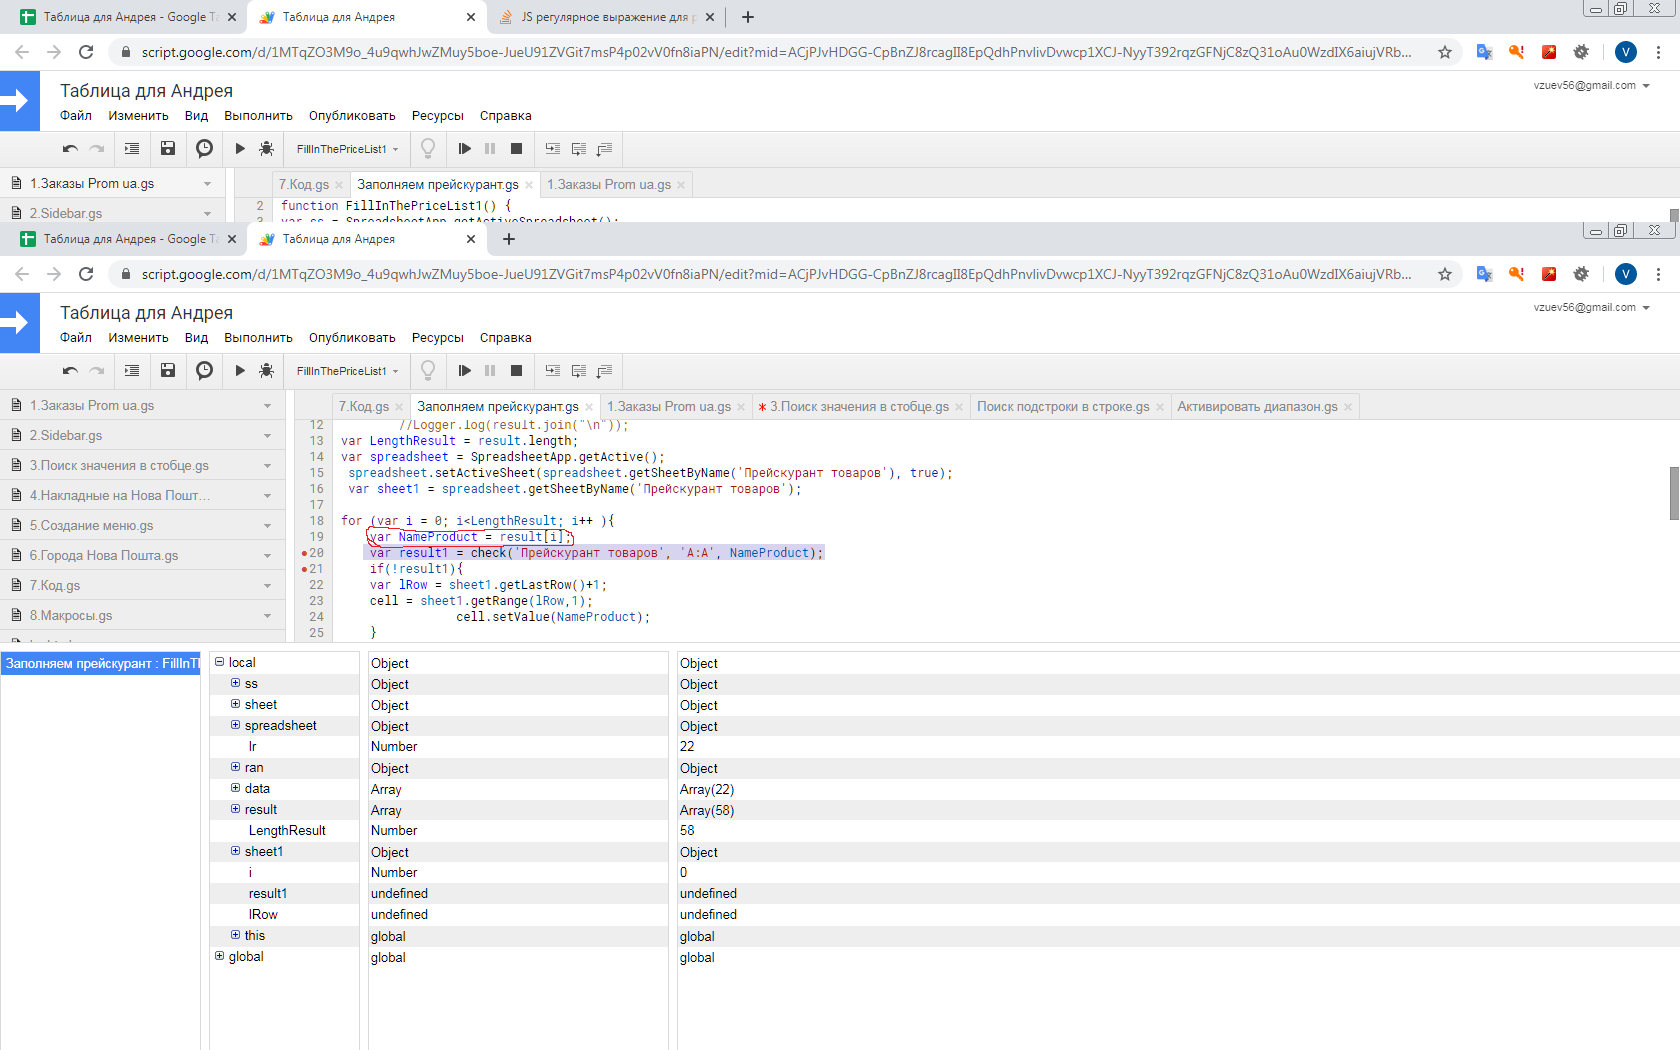1680x1050 pixels.
Task: Open Chrome three-dot menu, front window
Action: (1659, 274)
